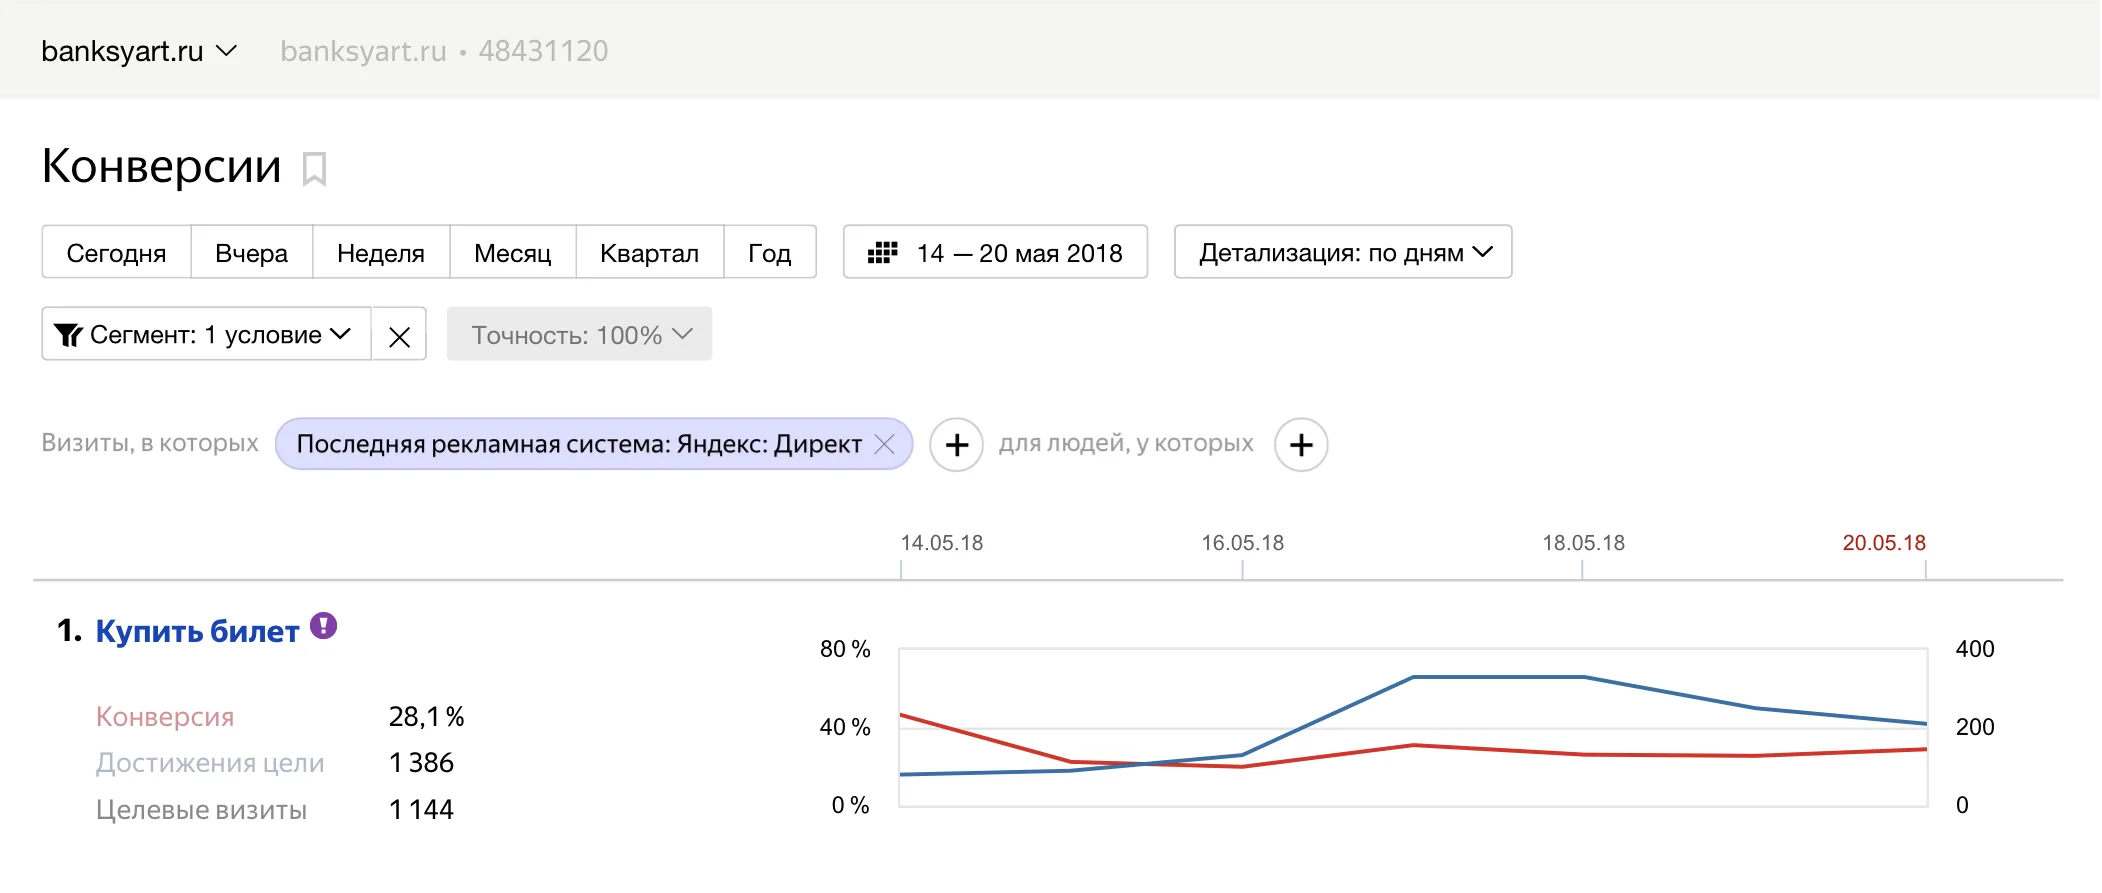Open the Купить билет goal link

pyautogui.click(x=197, y=632)
